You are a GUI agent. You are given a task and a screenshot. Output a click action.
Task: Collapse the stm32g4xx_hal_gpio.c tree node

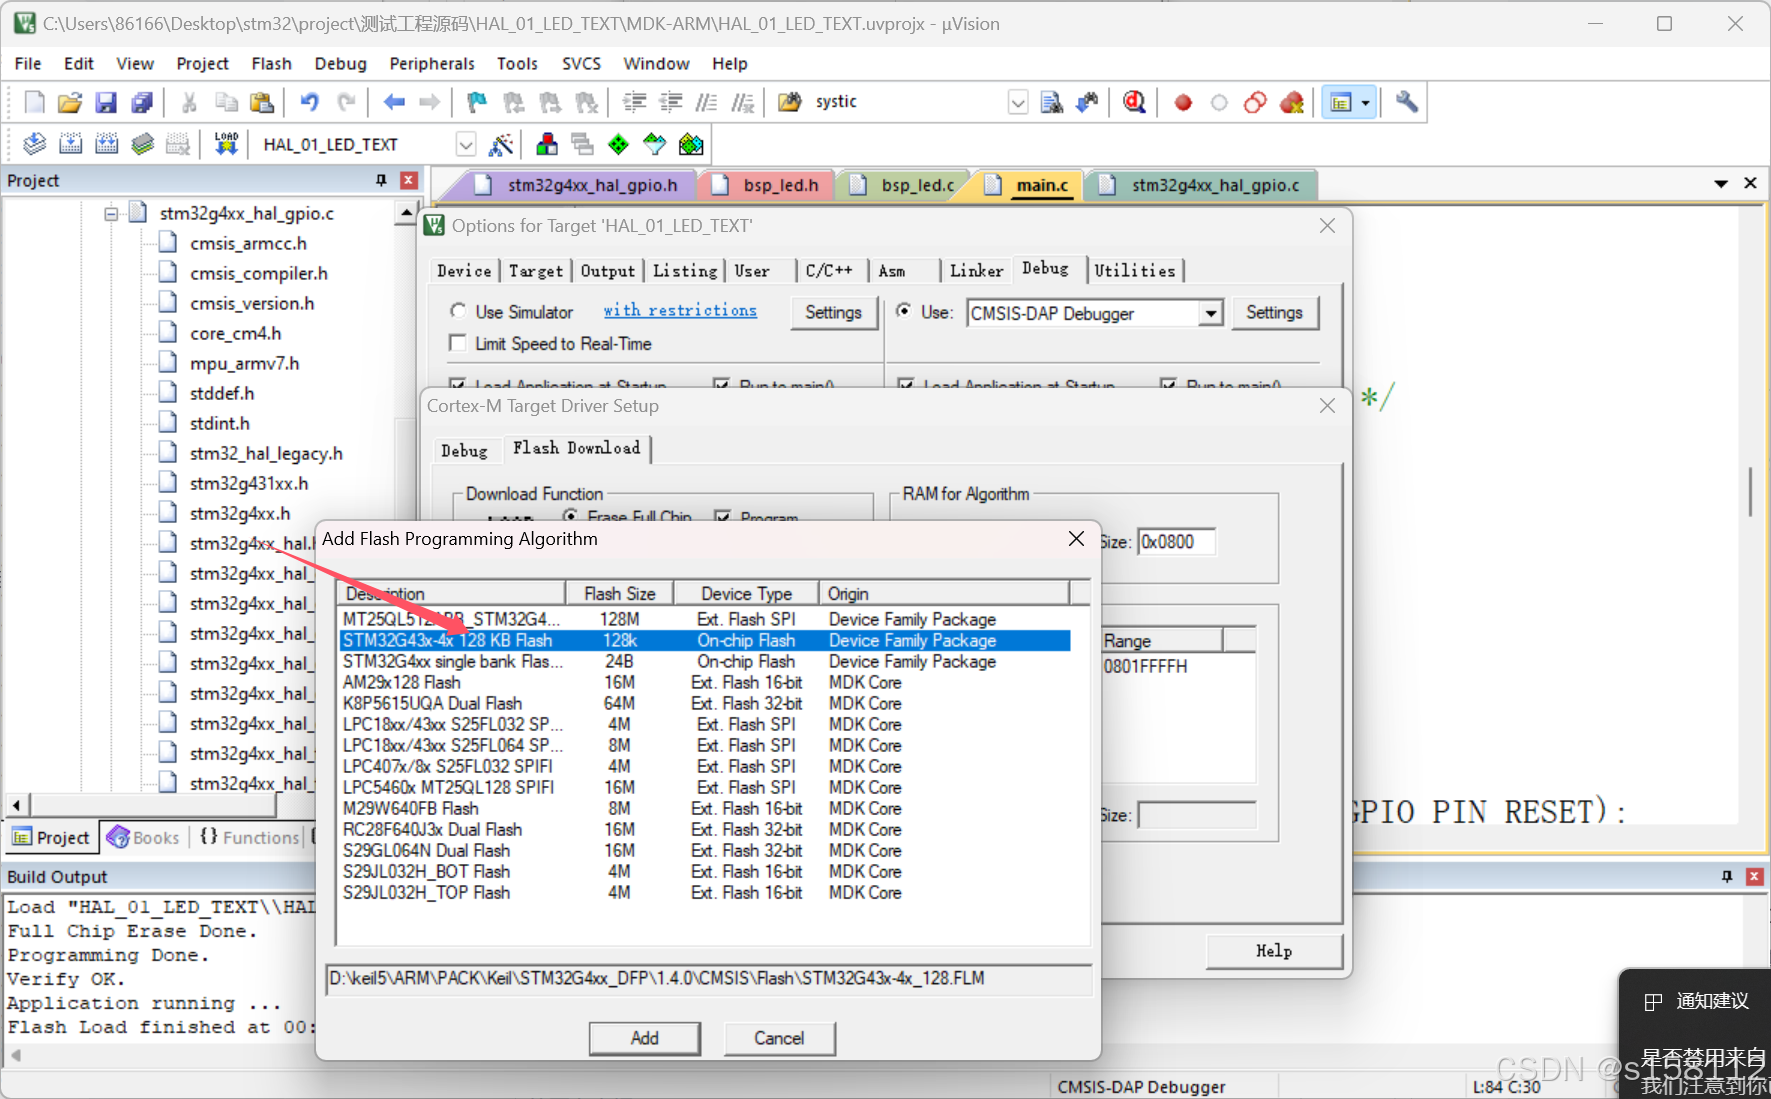pyautogui.click(x=111, y=213)
